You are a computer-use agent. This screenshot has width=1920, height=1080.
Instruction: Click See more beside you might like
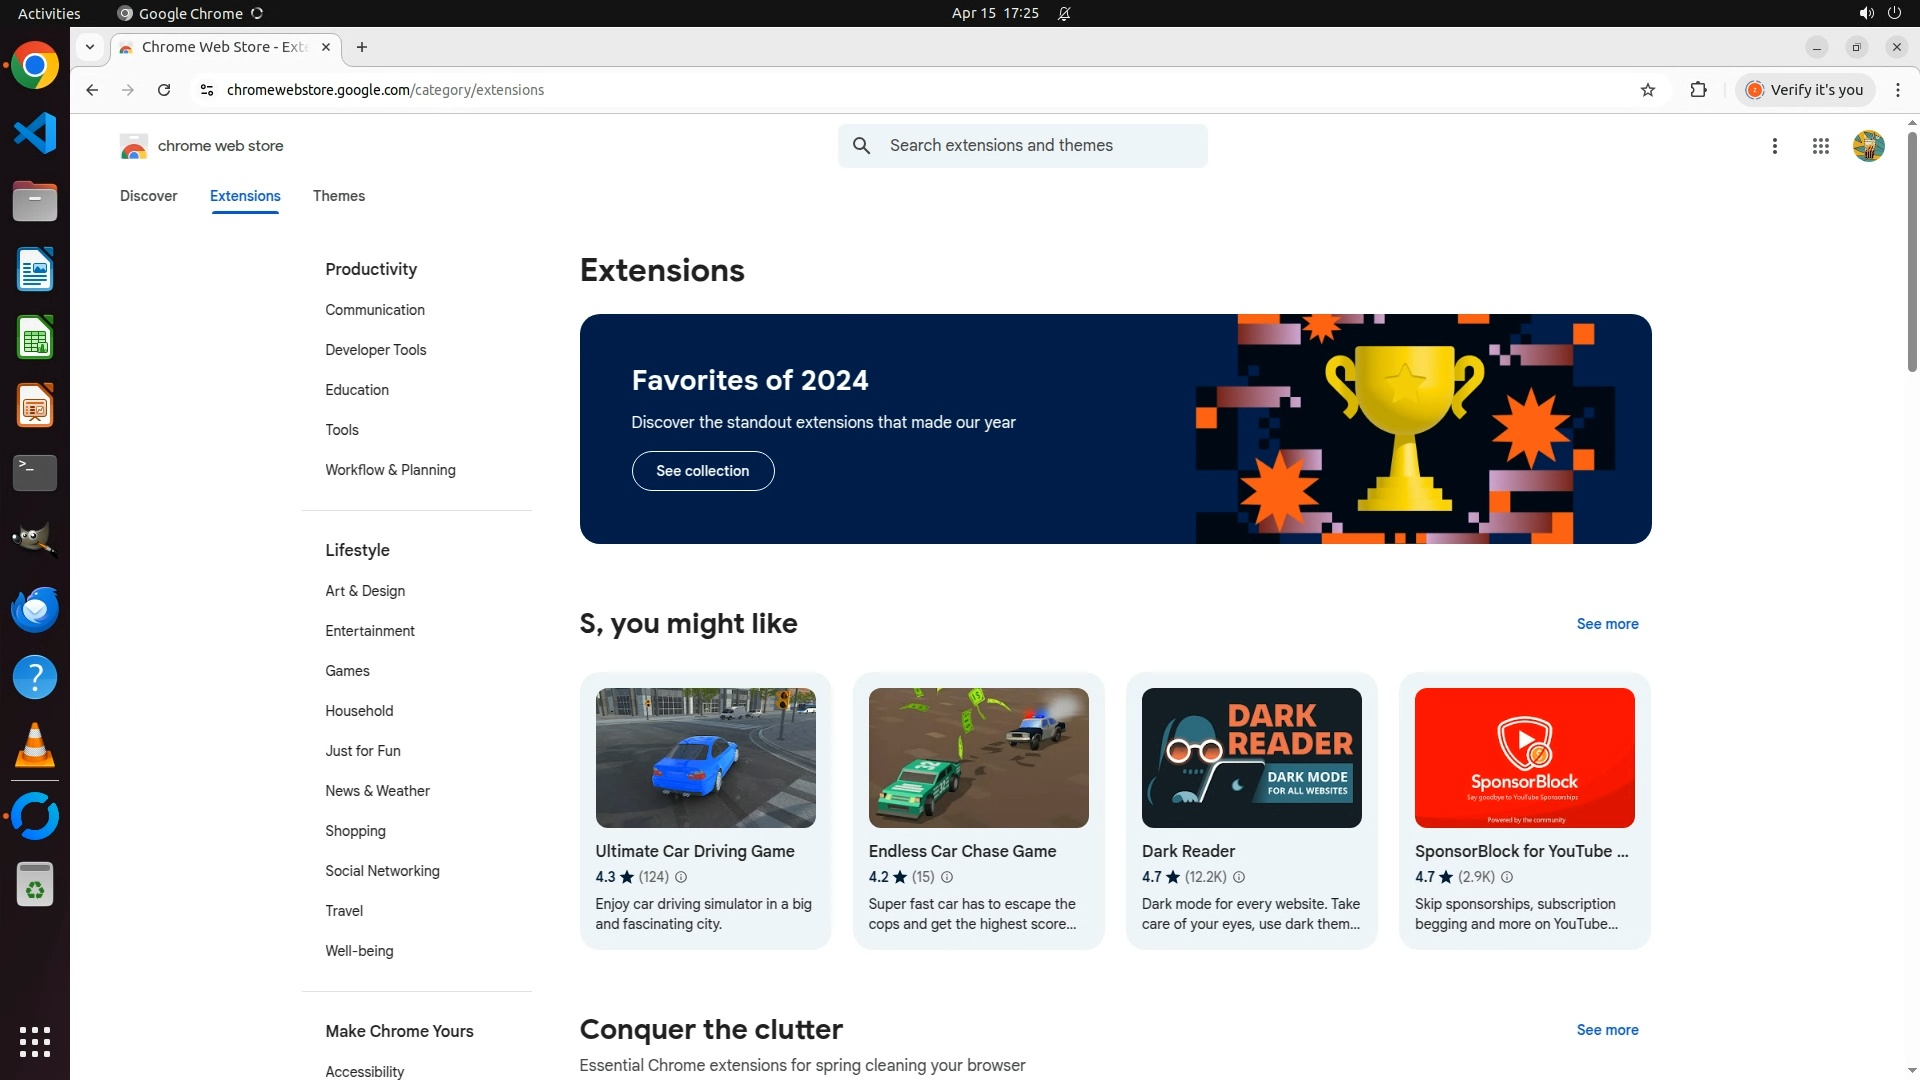1607,624
